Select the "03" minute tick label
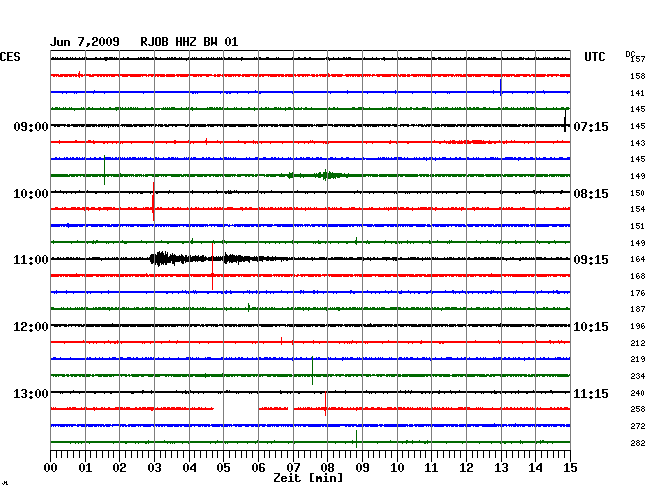The width and height of the screenshot is (650, 494). pyautogui.click(x=154, y=468)
